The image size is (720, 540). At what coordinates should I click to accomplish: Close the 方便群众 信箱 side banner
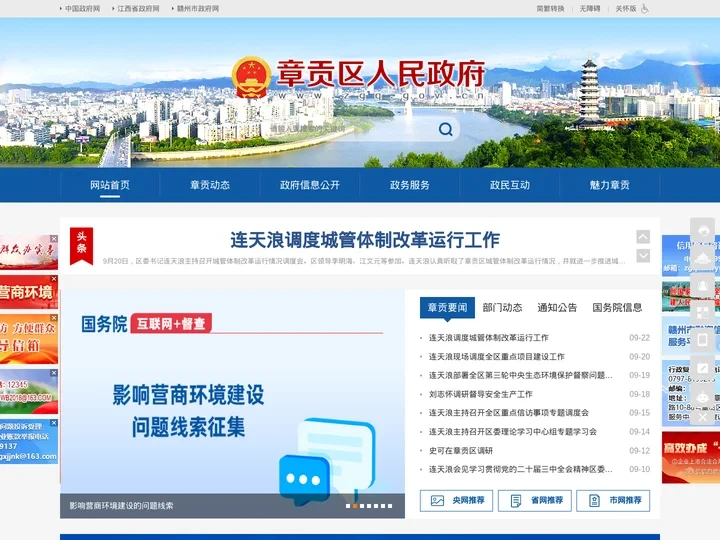54,318
